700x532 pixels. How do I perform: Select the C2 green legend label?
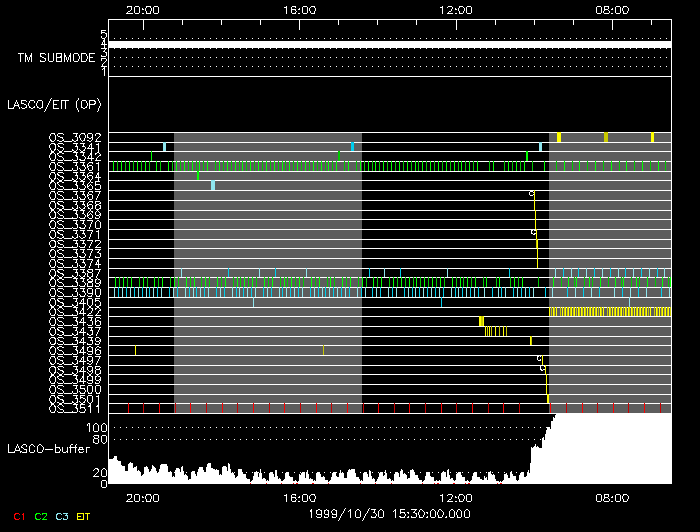coord(41,516)
